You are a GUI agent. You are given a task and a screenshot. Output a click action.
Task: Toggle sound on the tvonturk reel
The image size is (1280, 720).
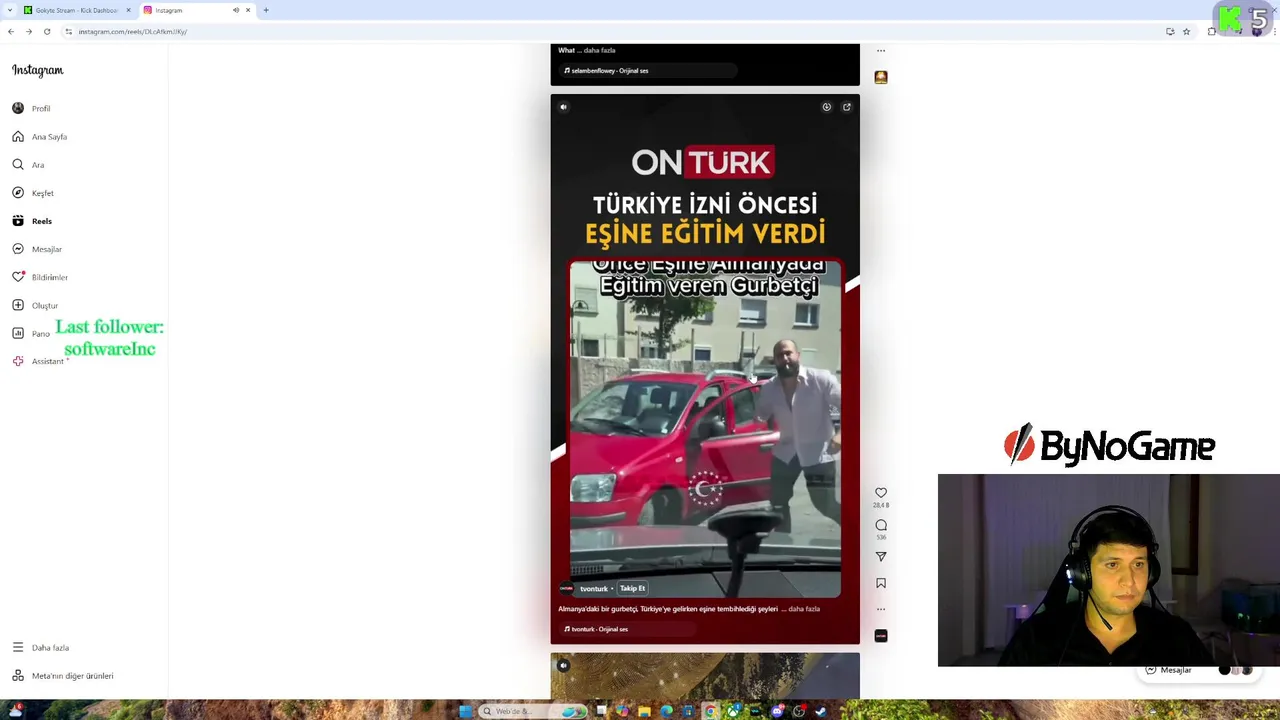click(x=563, y=107)
